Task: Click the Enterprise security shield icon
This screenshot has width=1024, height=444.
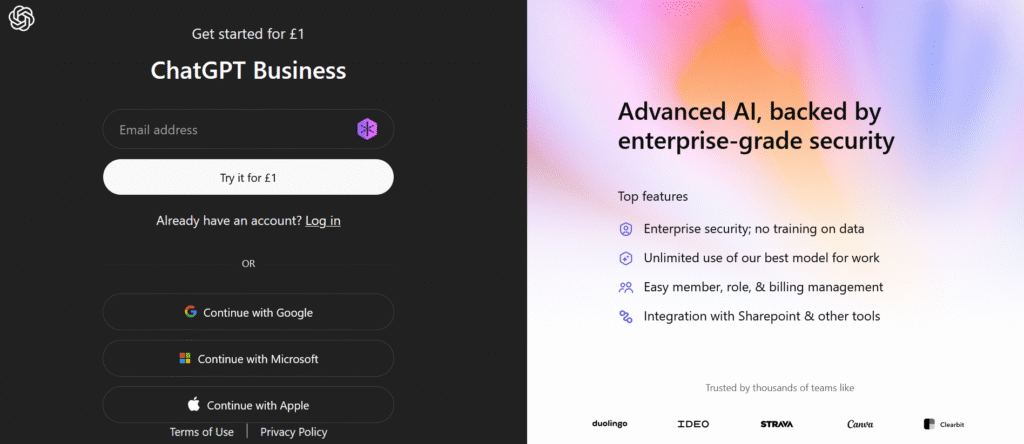Action: coord(626,229)
